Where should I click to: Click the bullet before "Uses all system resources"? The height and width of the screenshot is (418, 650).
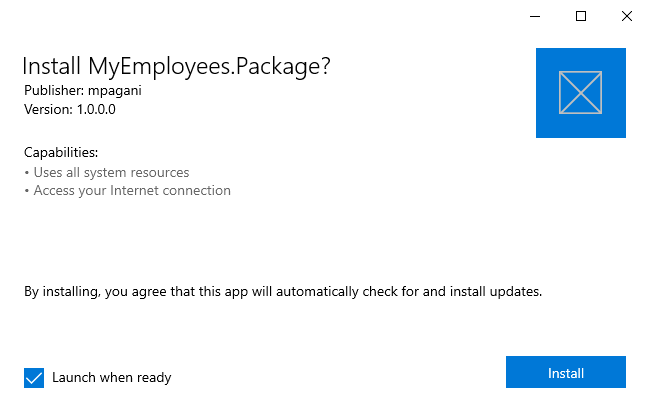pyautogui.click(x=26, y=172)
